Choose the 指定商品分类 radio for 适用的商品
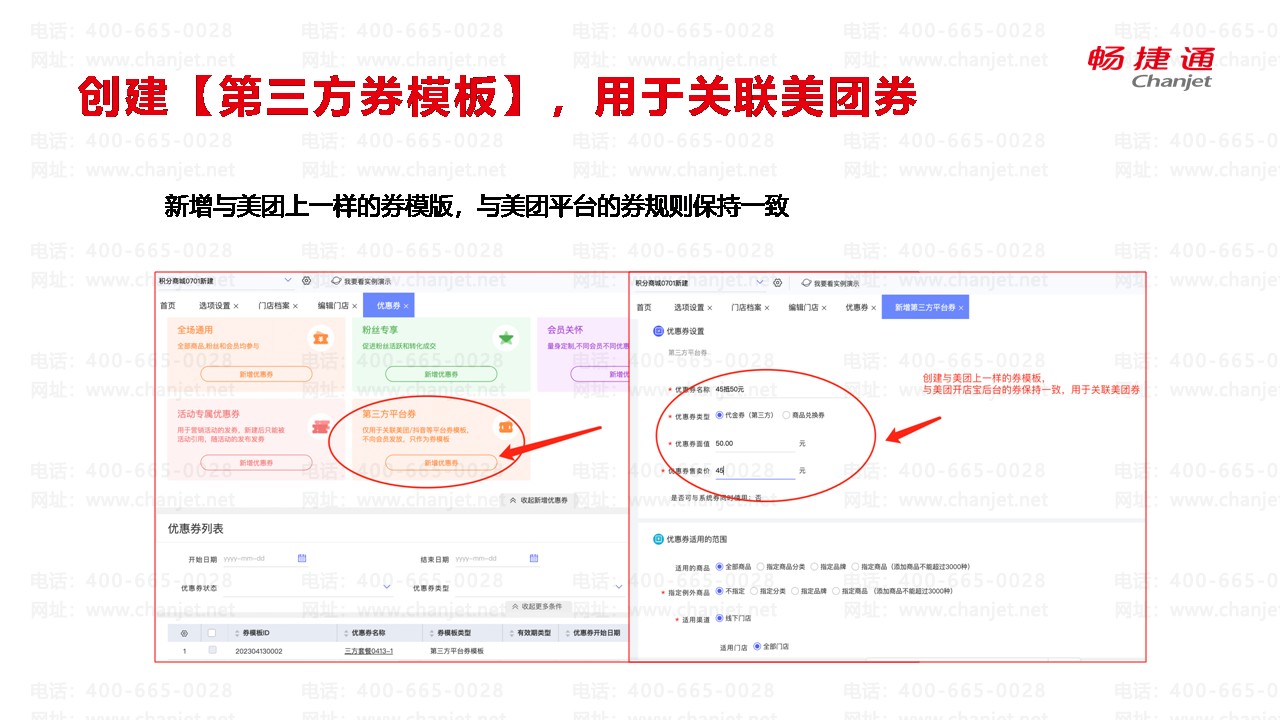Image resolution: width=1280 pixels, height=720 pixels. pos(761,567)
